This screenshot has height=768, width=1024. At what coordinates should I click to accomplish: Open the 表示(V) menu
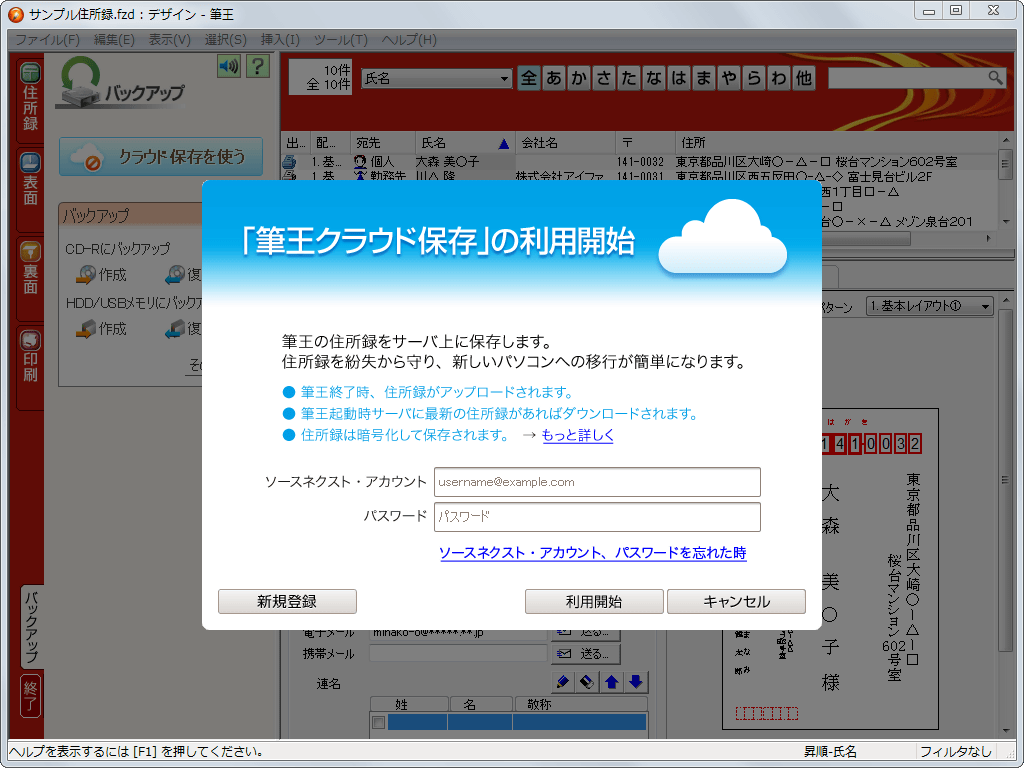169,40
